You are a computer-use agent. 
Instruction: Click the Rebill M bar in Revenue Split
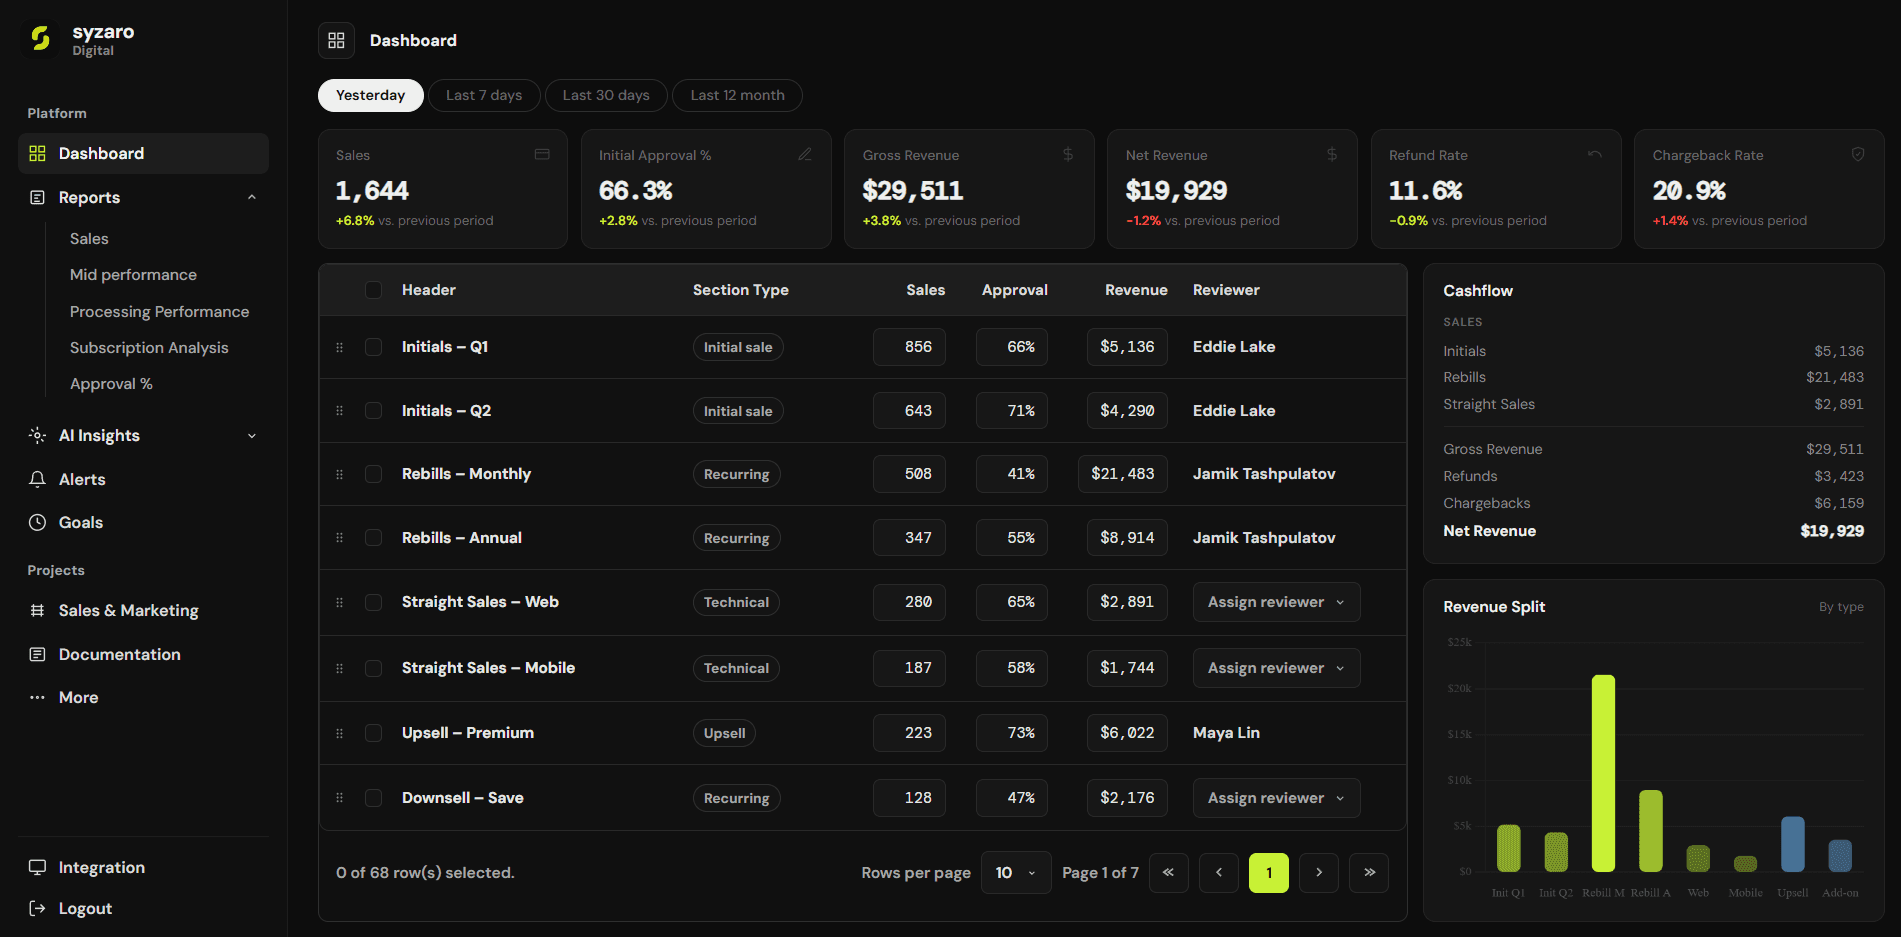click(x=1603, y=773)
